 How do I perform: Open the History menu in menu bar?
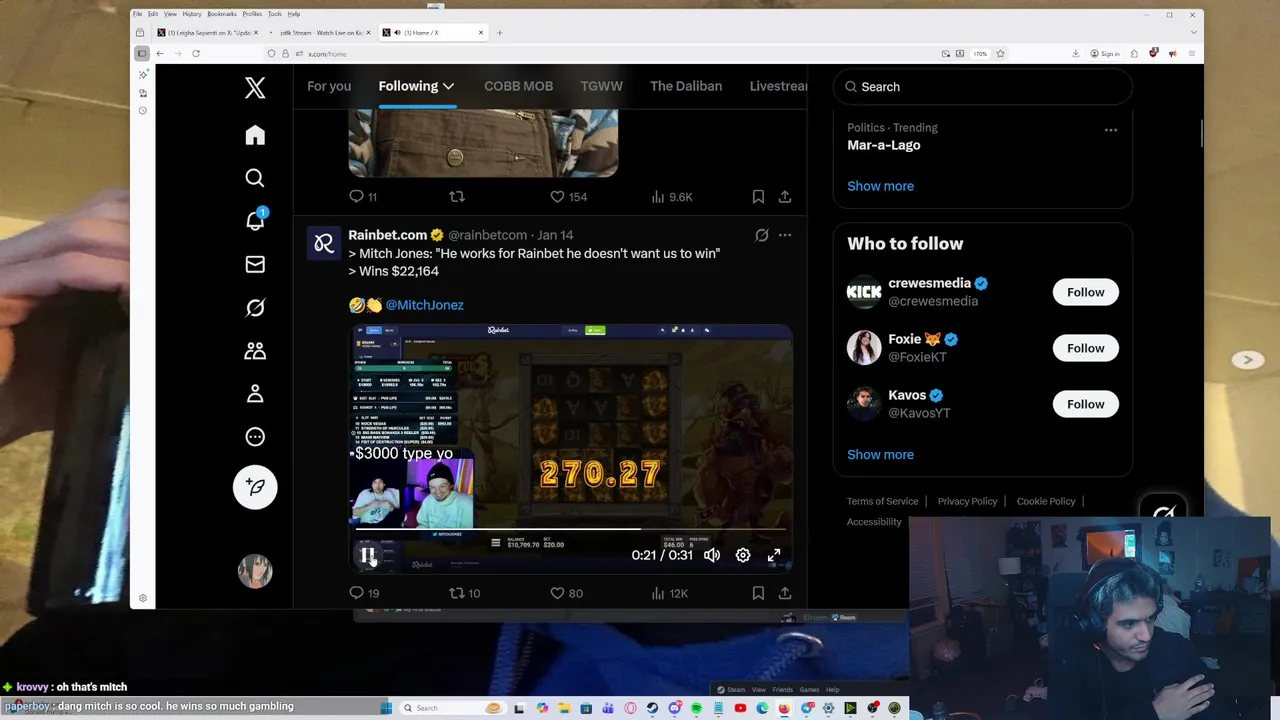pos(192,14)
